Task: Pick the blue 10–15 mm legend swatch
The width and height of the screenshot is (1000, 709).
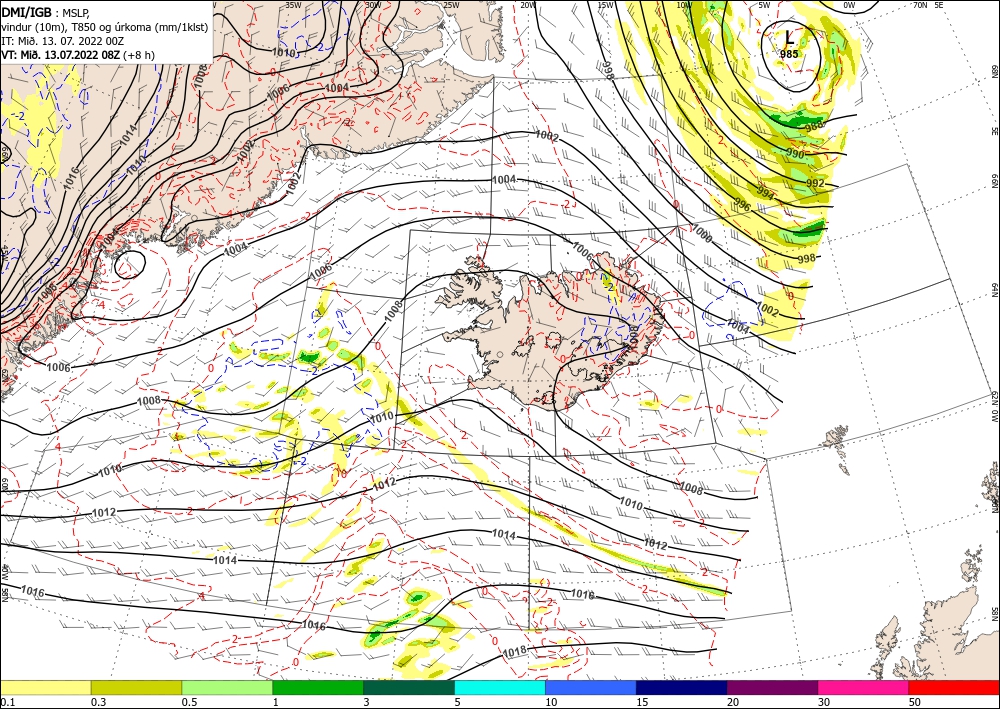Action: click(x=591, y=687)
